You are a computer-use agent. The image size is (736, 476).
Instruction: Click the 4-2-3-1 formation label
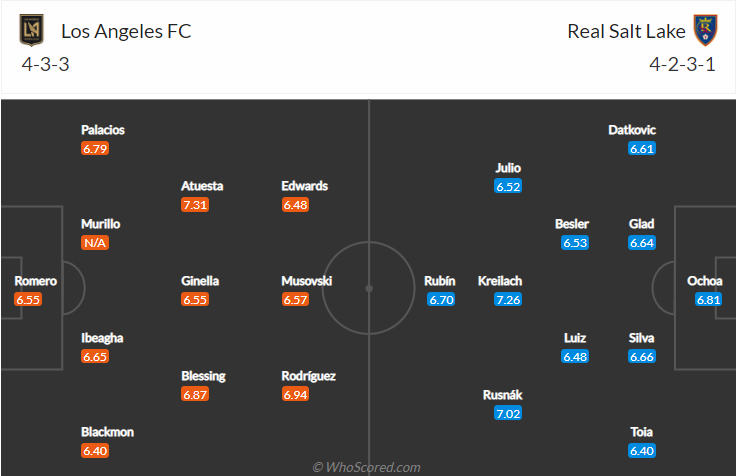coord(682,64)
